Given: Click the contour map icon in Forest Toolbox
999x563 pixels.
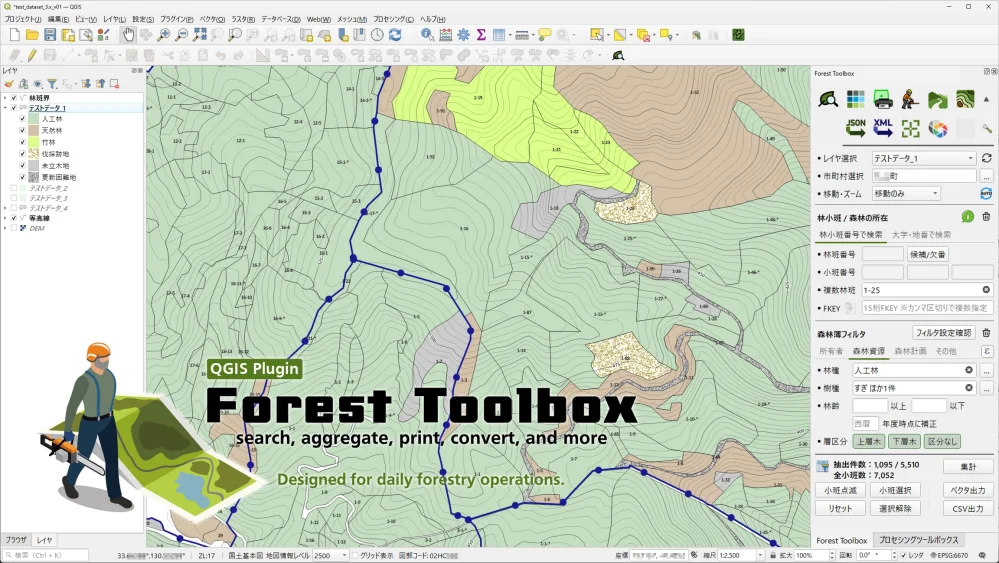Looking at the screenshot, I should click(965, 99).
